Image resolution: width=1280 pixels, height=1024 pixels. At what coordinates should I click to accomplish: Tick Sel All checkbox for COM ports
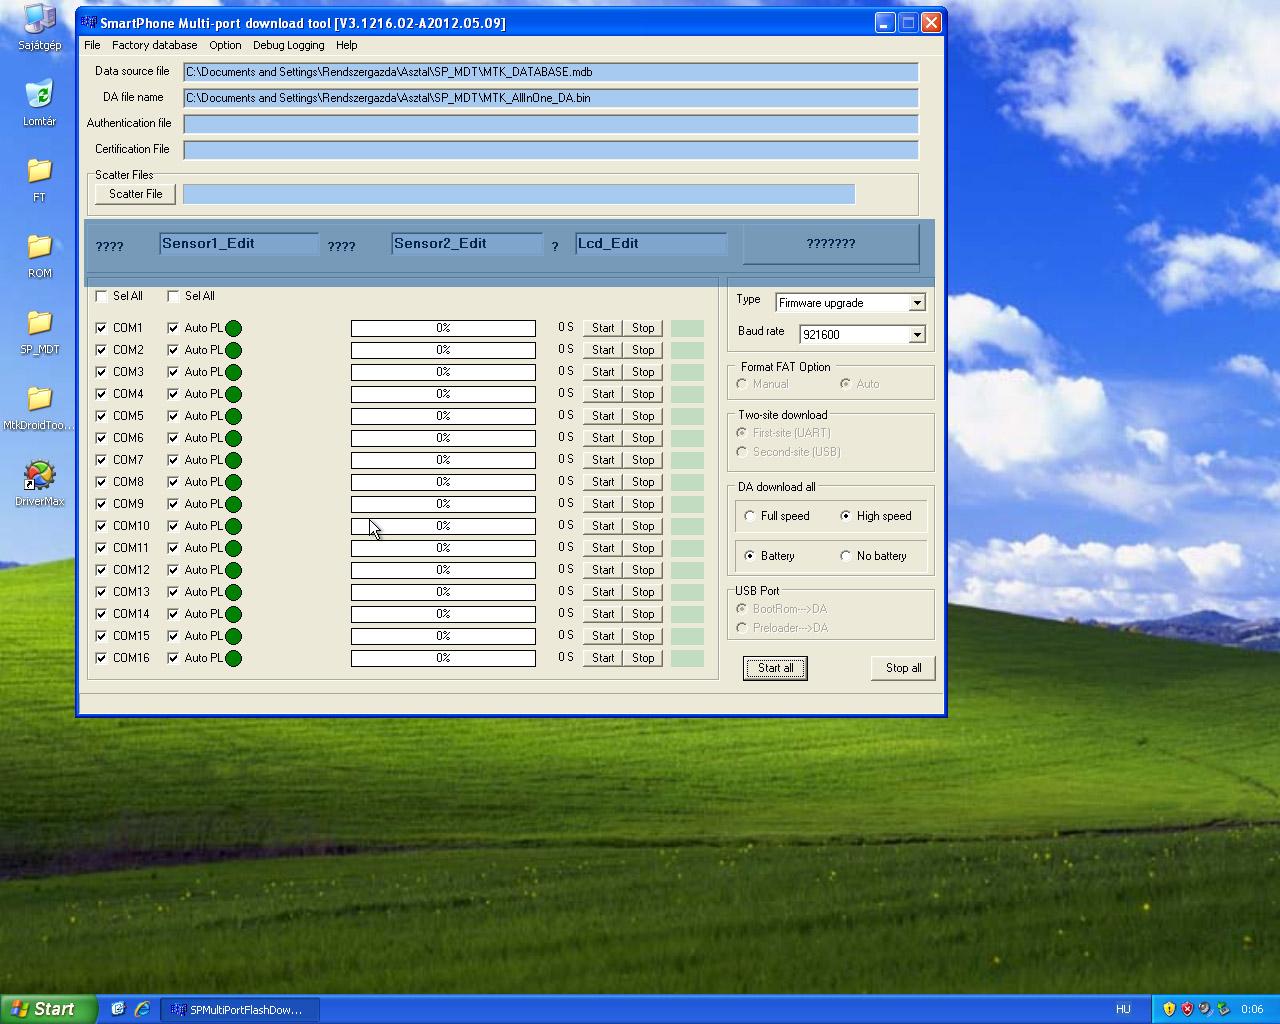pos(101,296)
